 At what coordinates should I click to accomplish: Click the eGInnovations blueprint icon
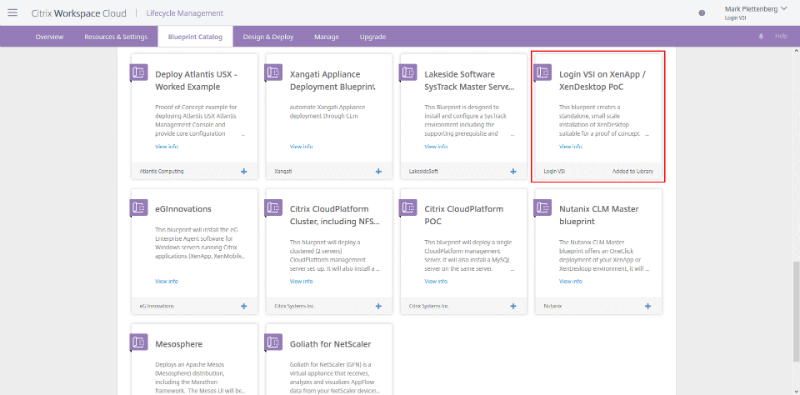click(139, 207)
